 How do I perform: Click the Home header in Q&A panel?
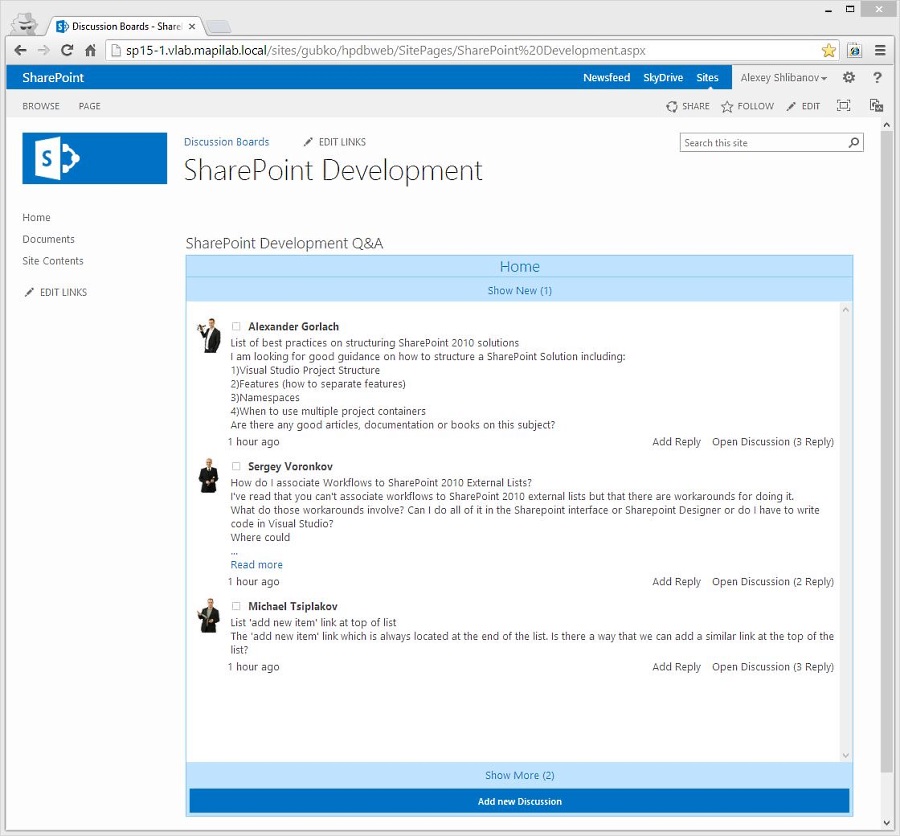coord(519,266)
